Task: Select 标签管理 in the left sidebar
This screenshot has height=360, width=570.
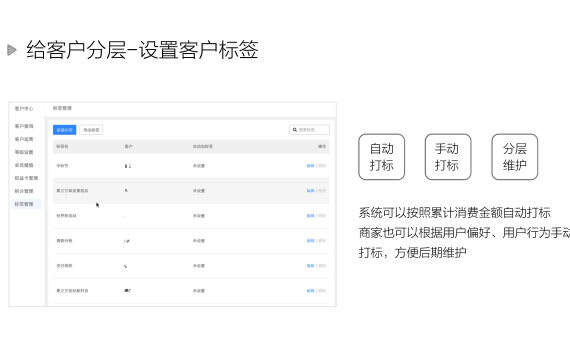Action: click(x=24, y=204)
